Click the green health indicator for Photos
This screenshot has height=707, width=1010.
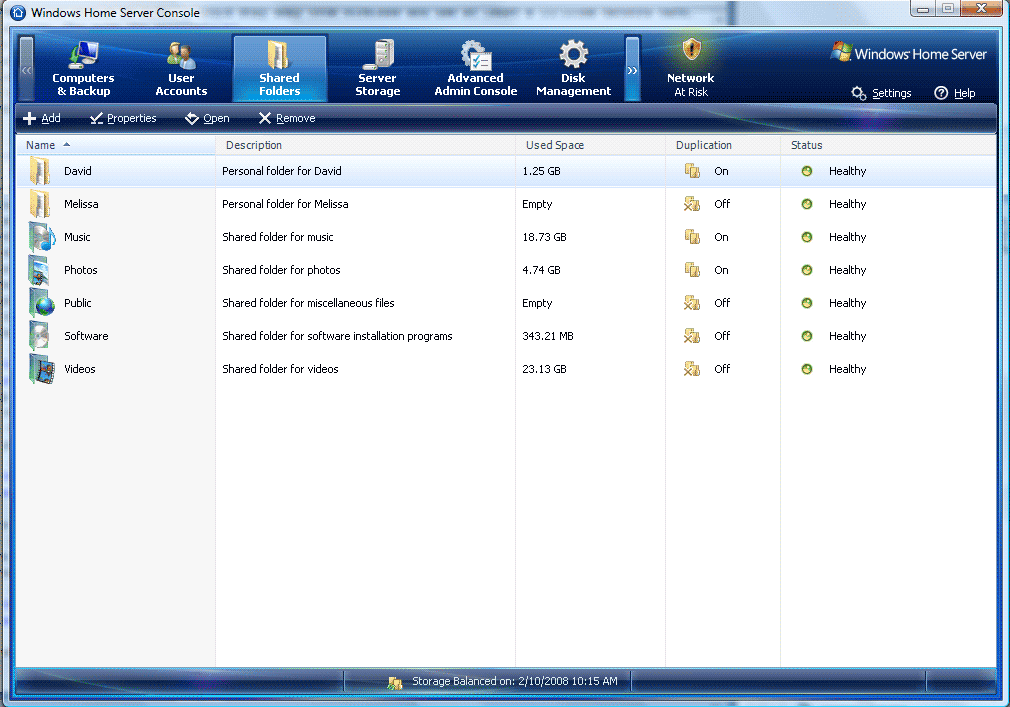click(806, 270)
